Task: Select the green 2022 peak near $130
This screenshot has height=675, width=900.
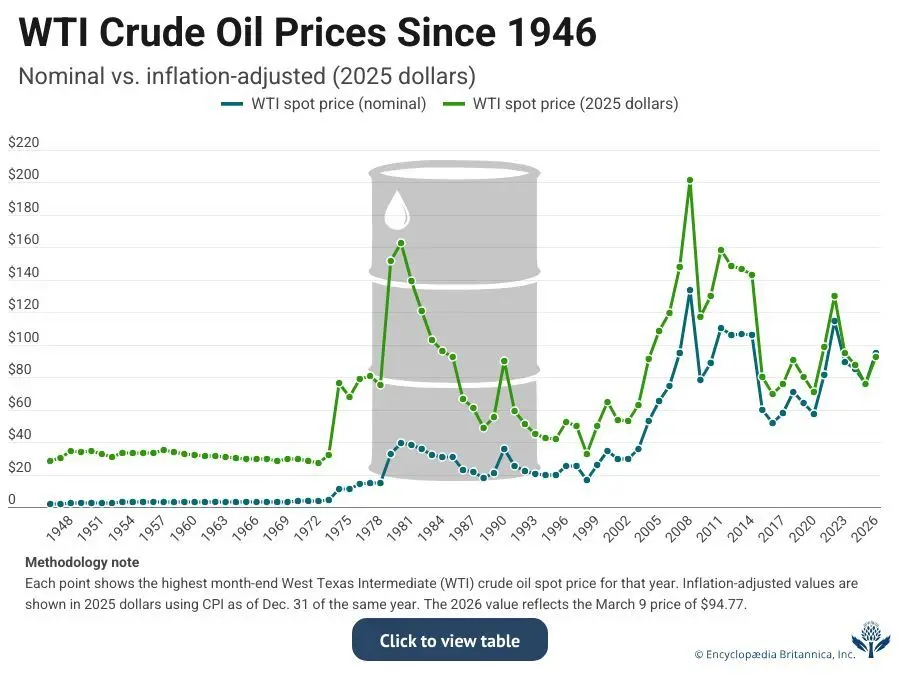Action: [835, 296]
